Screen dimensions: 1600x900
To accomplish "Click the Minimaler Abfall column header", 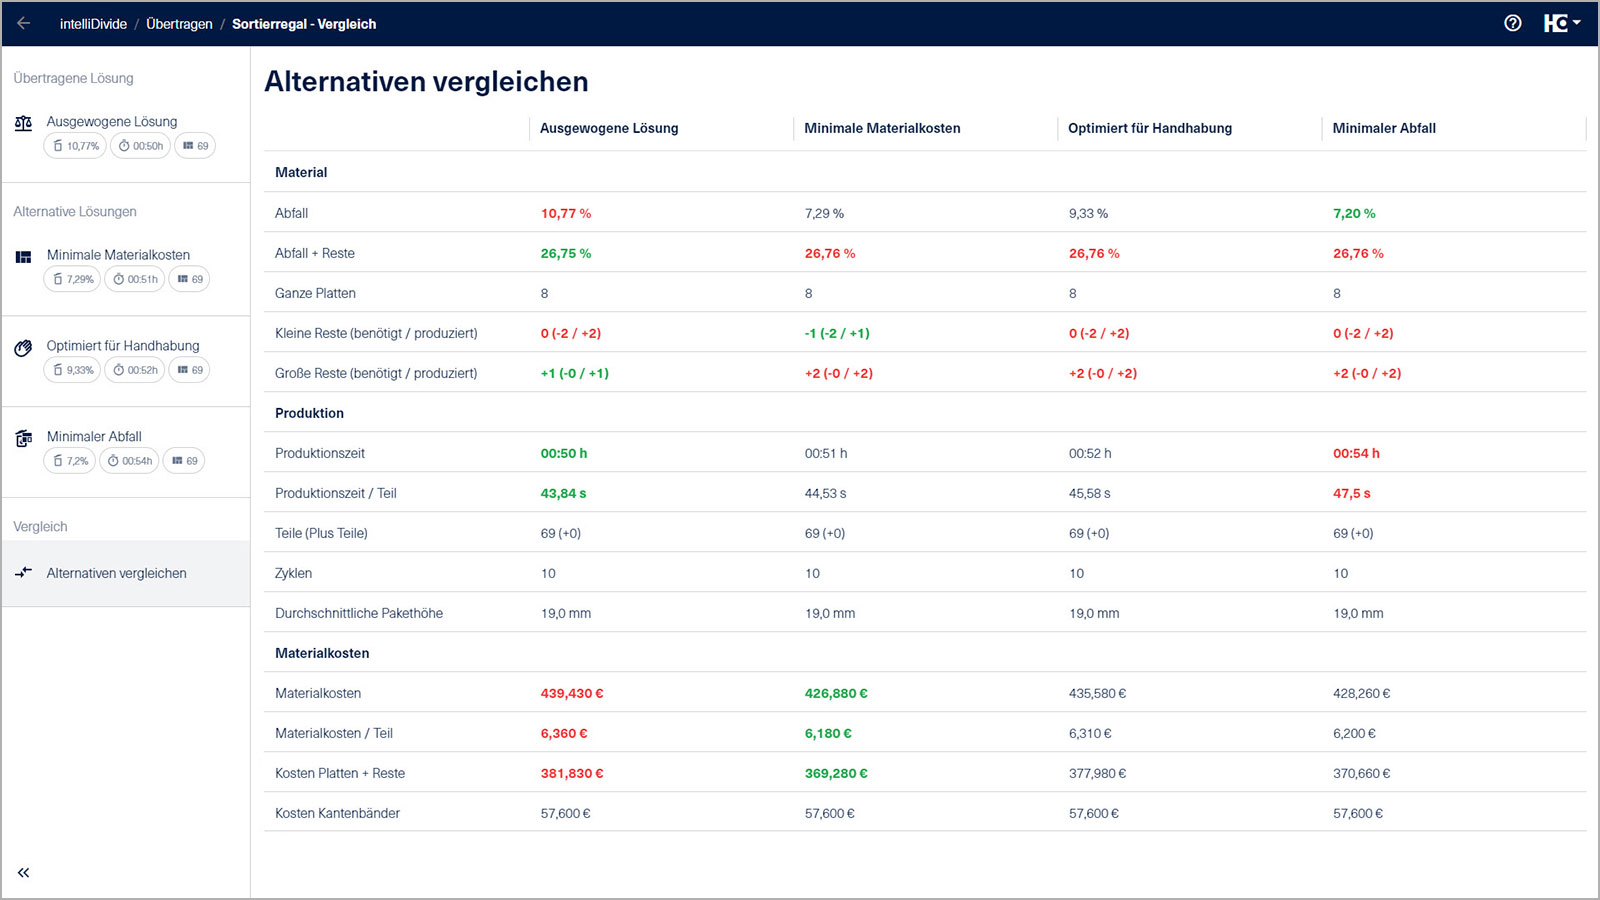I will coord(1384,128).
